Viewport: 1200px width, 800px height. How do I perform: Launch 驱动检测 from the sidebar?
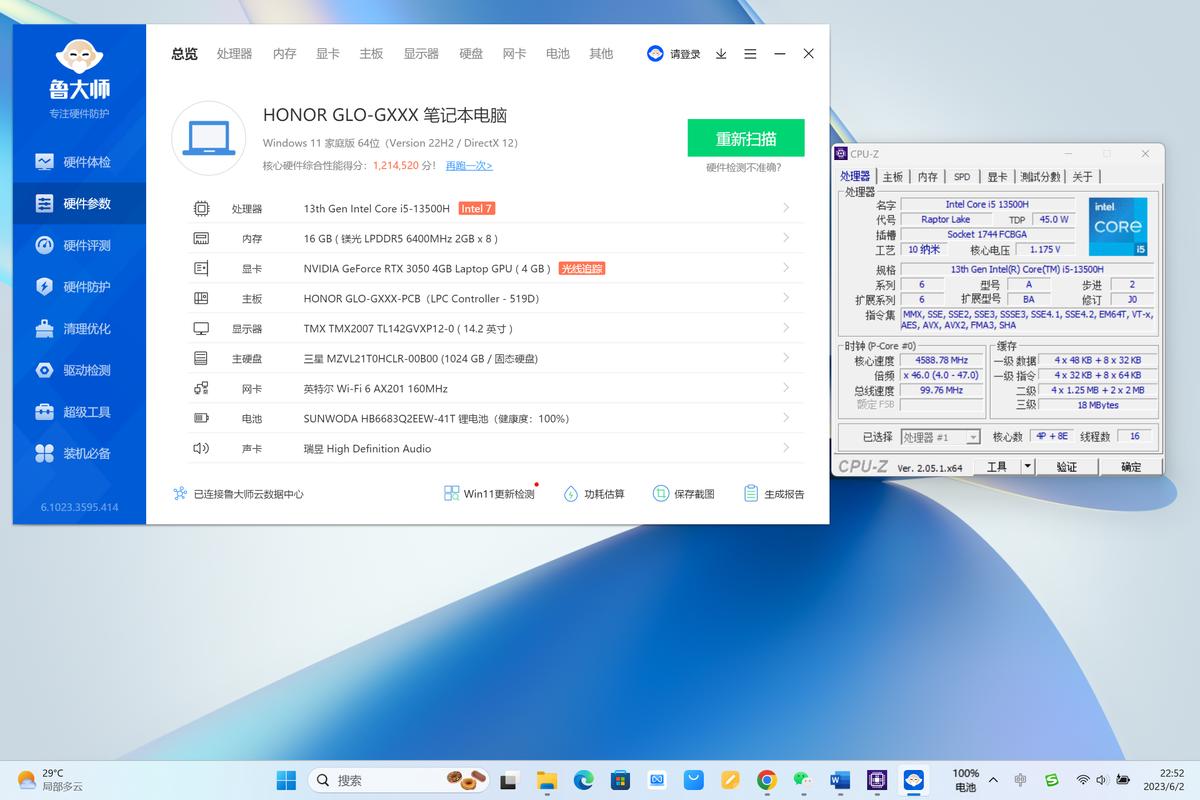tap(79, 370)
